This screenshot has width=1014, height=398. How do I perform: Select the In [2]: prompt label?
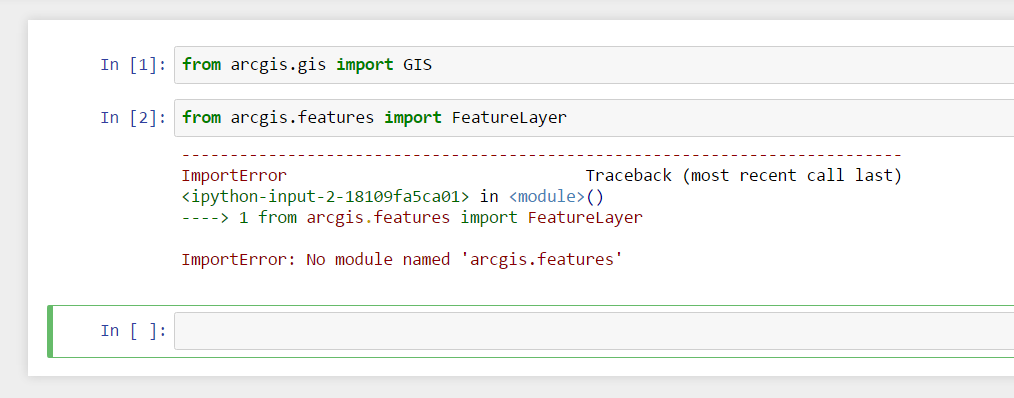(x=133, y=118)
